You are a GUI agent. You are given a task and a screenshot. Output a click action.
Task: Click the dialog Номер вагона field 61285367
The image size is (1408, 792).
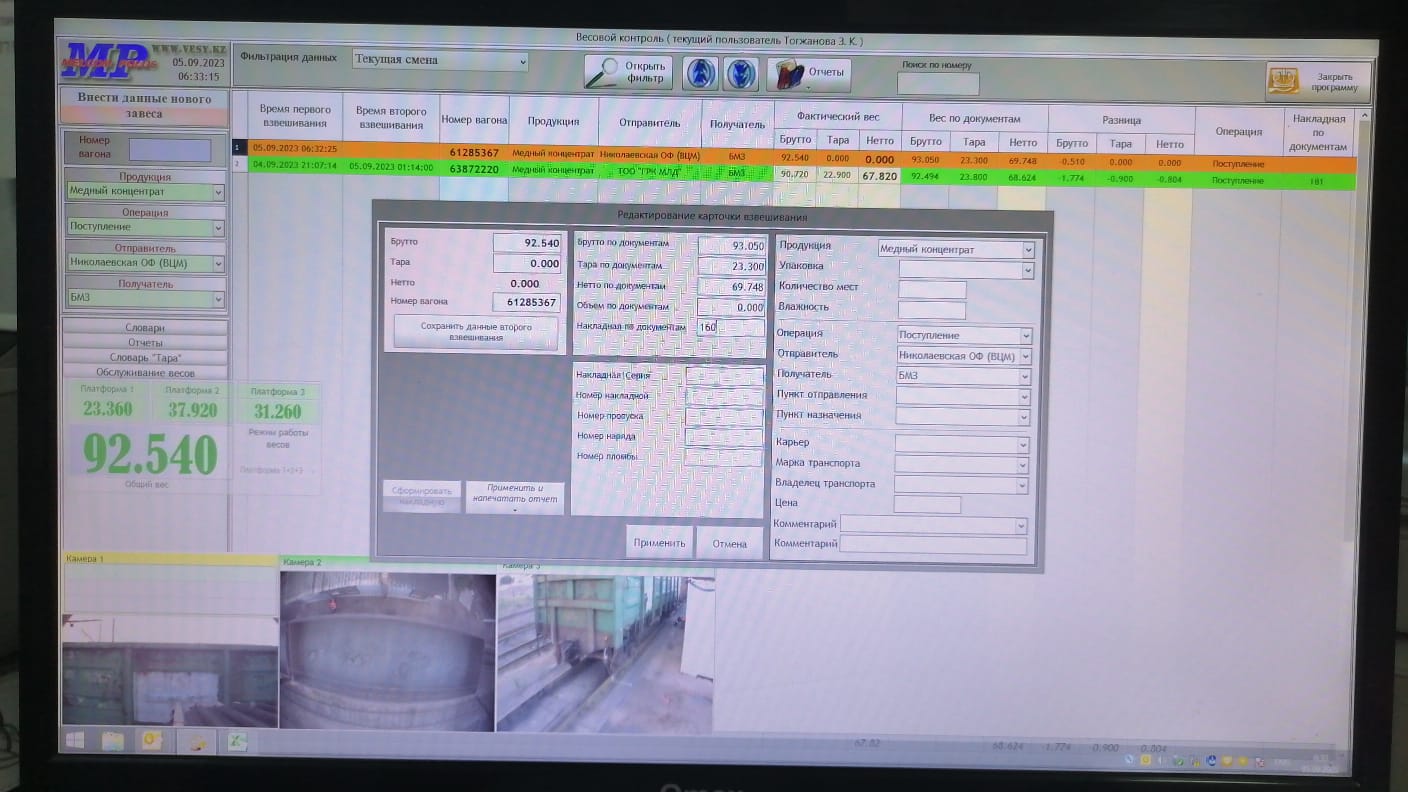(527, 302)
